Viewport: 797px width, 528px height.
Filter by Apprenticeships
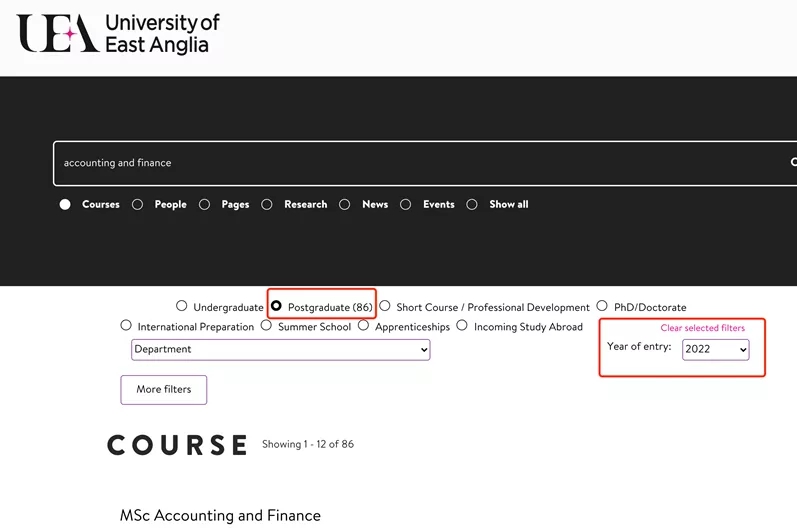pos(363,326)
